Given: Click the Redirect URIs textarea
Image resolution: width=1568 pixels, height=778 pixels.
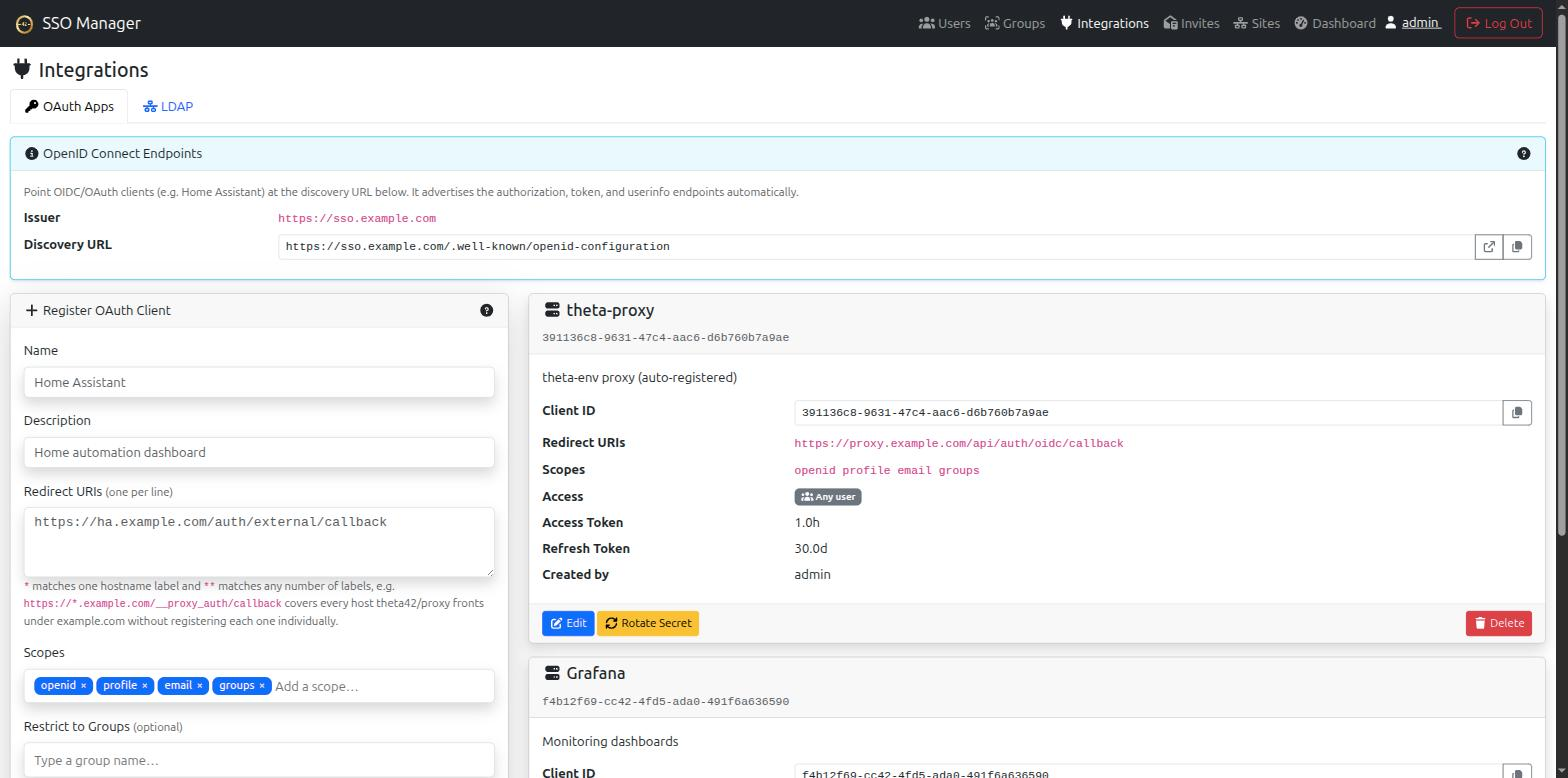Looking at the screenshot, I should tap(259, 542).
